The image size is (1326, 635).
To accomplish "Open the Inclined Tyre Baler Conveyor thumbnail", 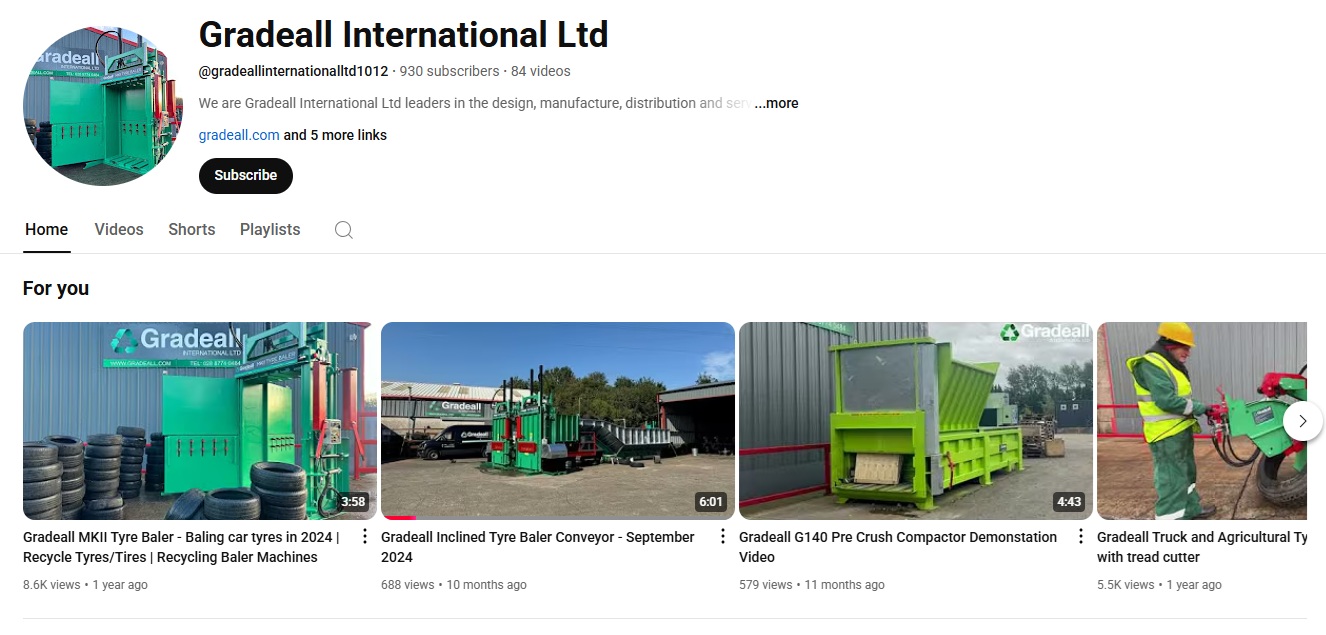I will click(558, 421).
